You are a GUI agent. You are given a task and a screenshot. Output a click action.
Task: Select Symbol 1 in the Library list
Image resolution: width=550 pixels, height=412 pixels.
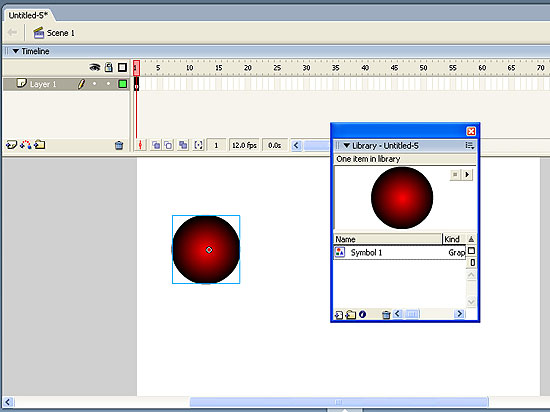coord(399,252)
